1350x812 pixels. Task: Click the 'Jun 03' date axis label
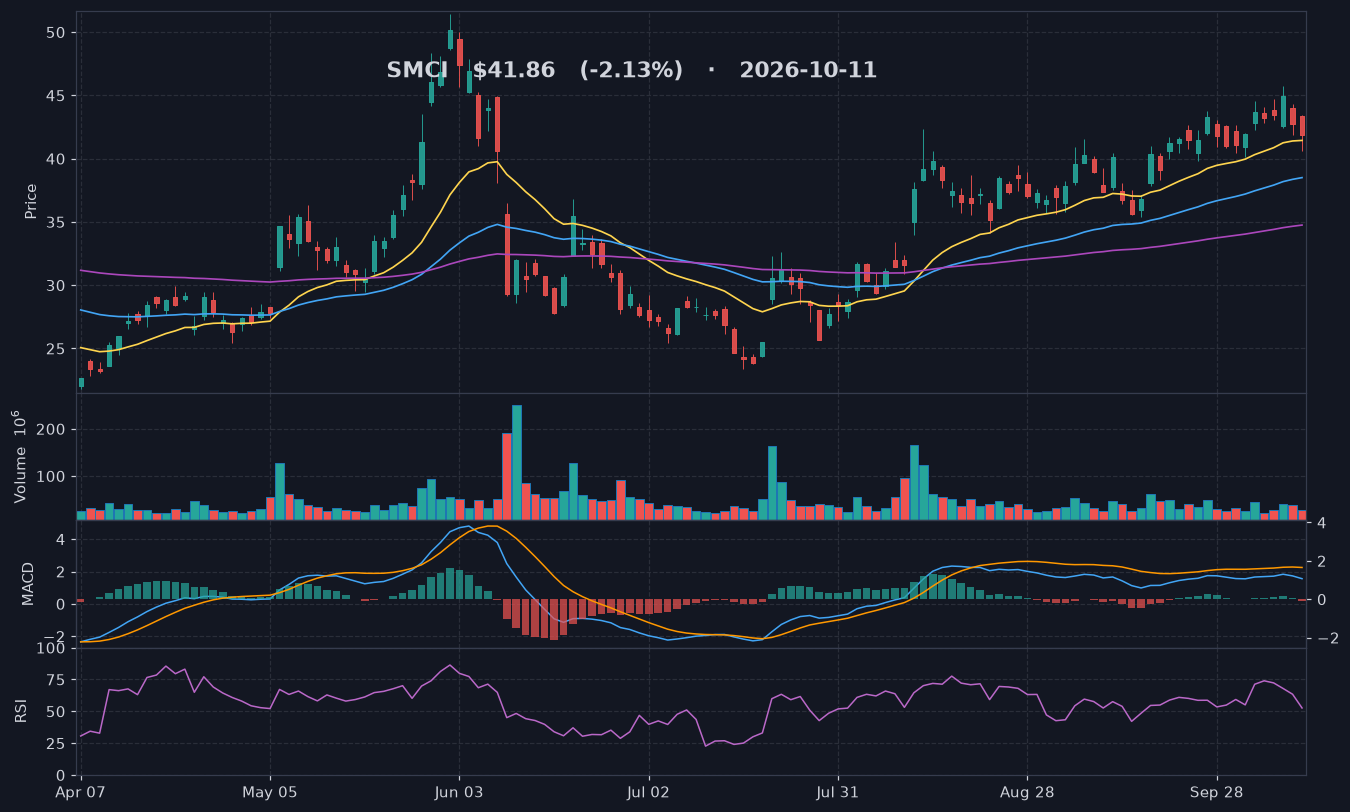click(460, 792)
